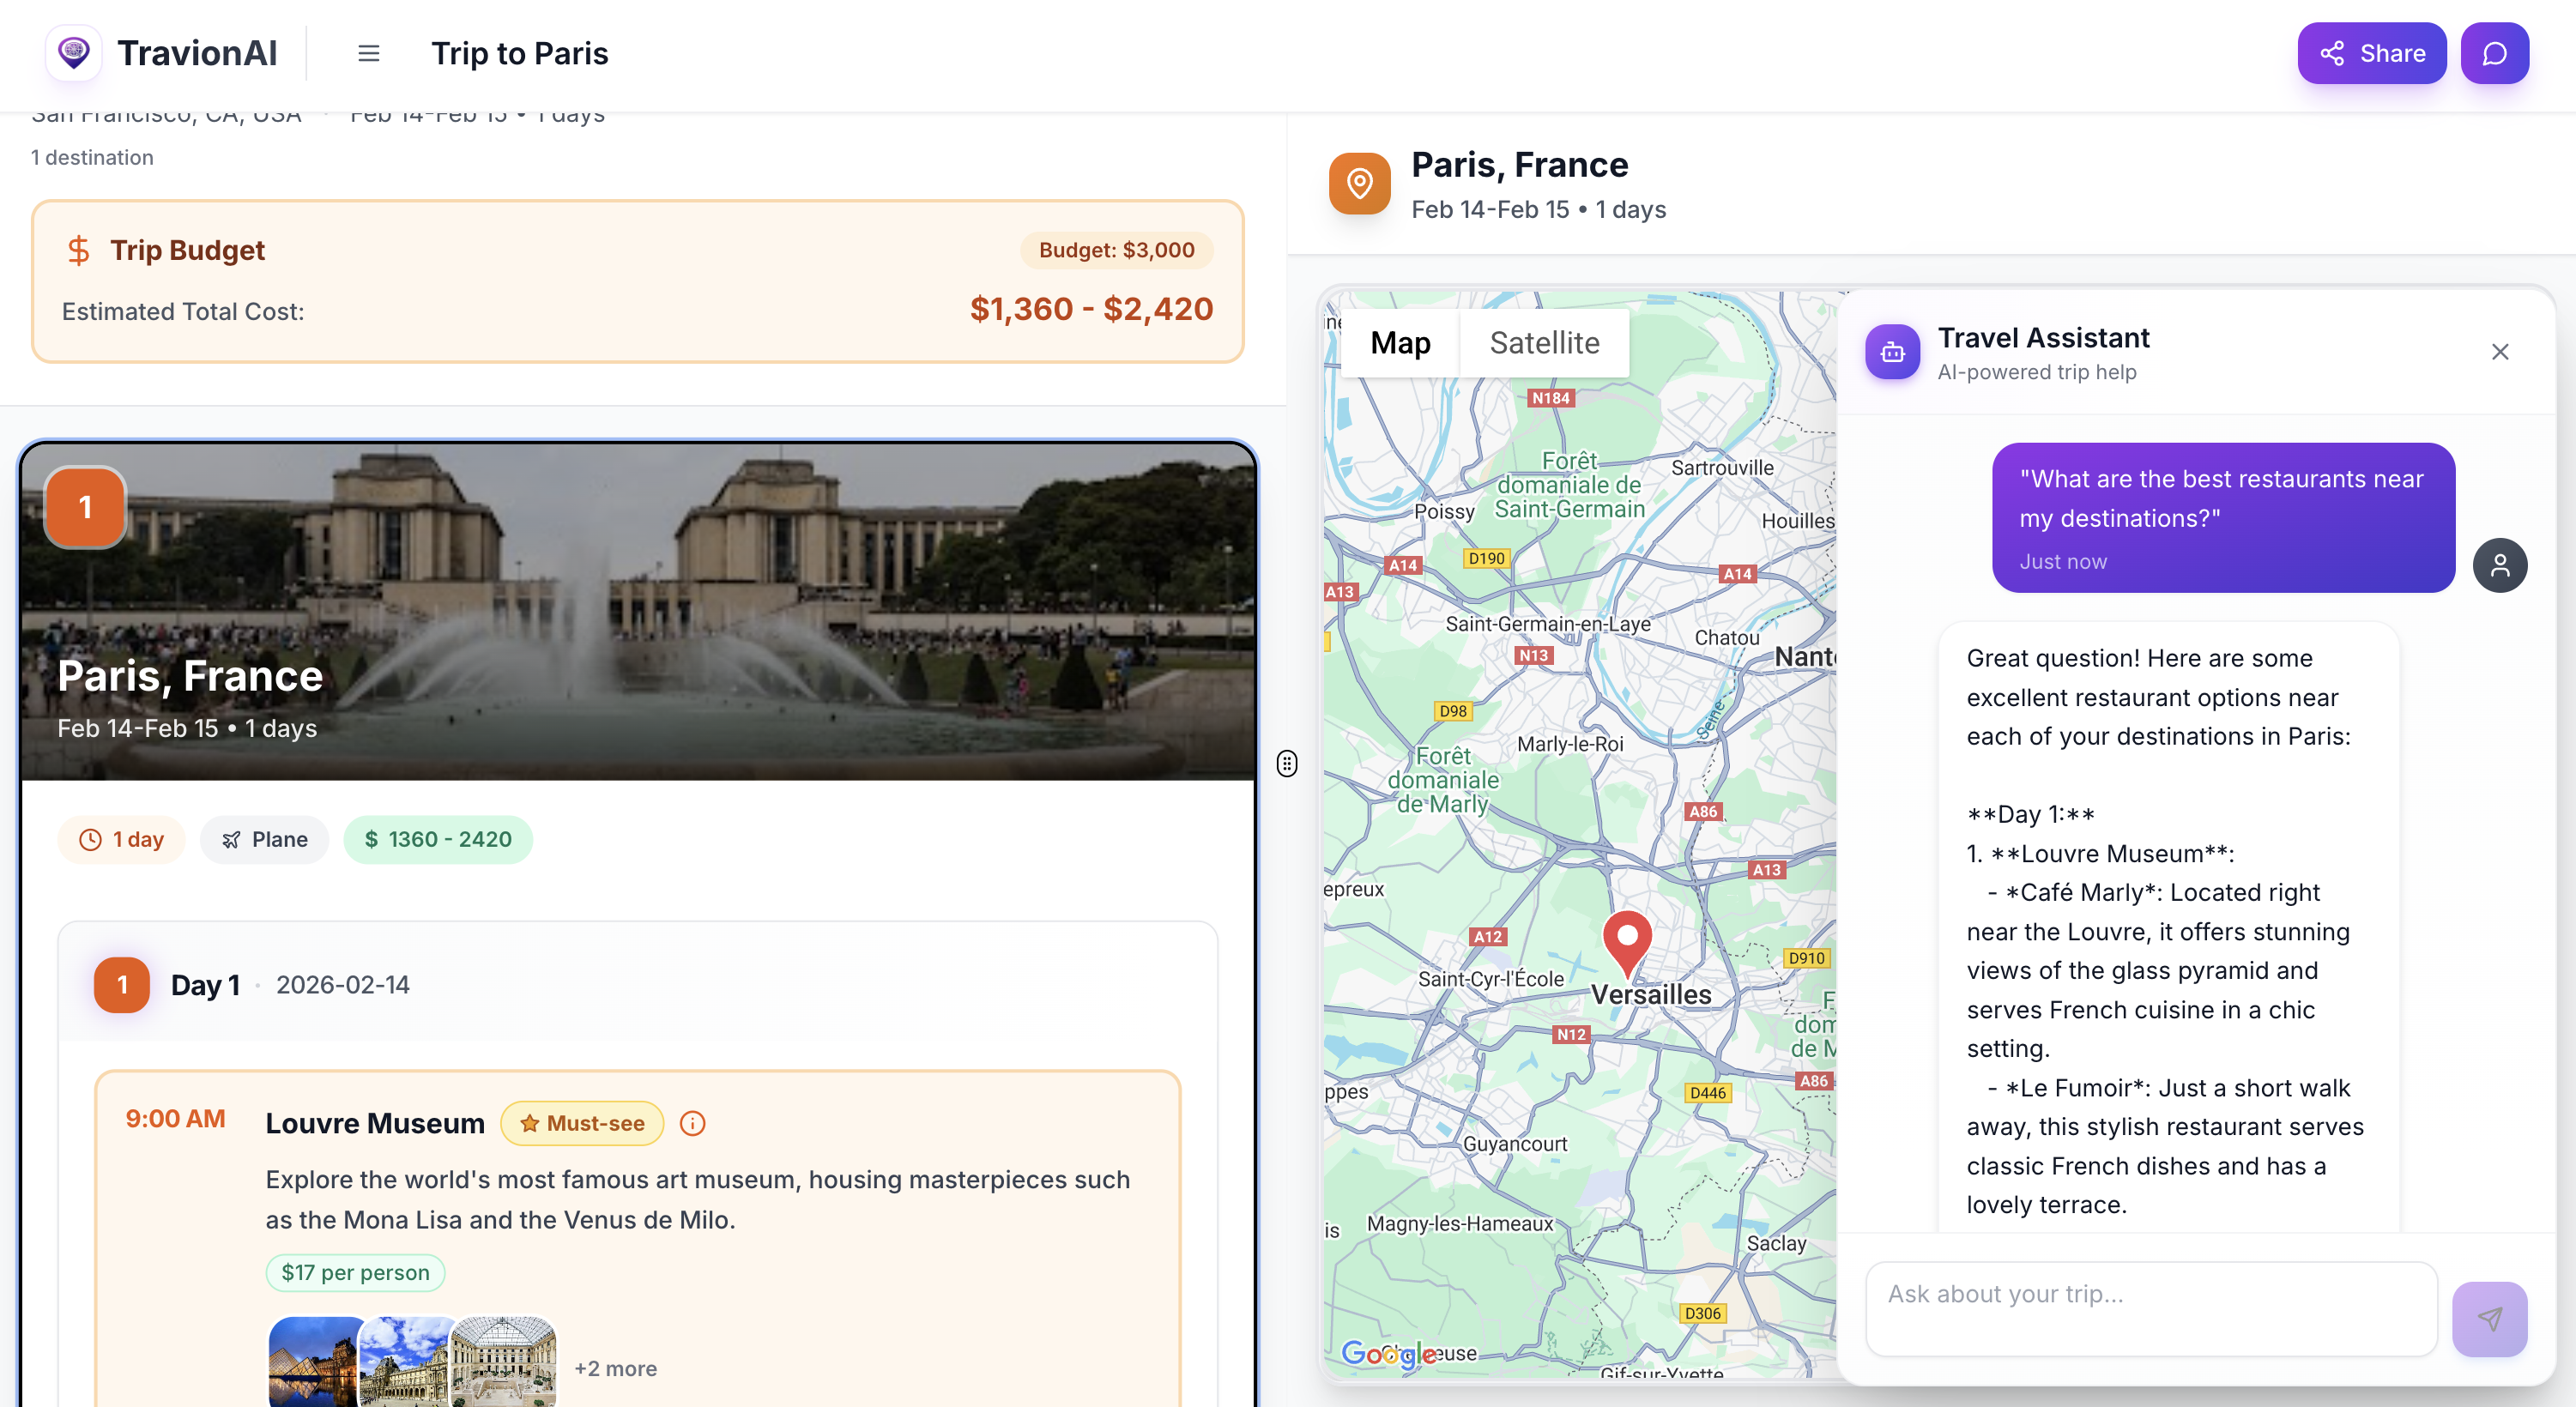This screenshot has height=1407, width=2576.
Task: Click the Louvre Museum info icon
Action: pyautogui.click(x=692, y=1123)
